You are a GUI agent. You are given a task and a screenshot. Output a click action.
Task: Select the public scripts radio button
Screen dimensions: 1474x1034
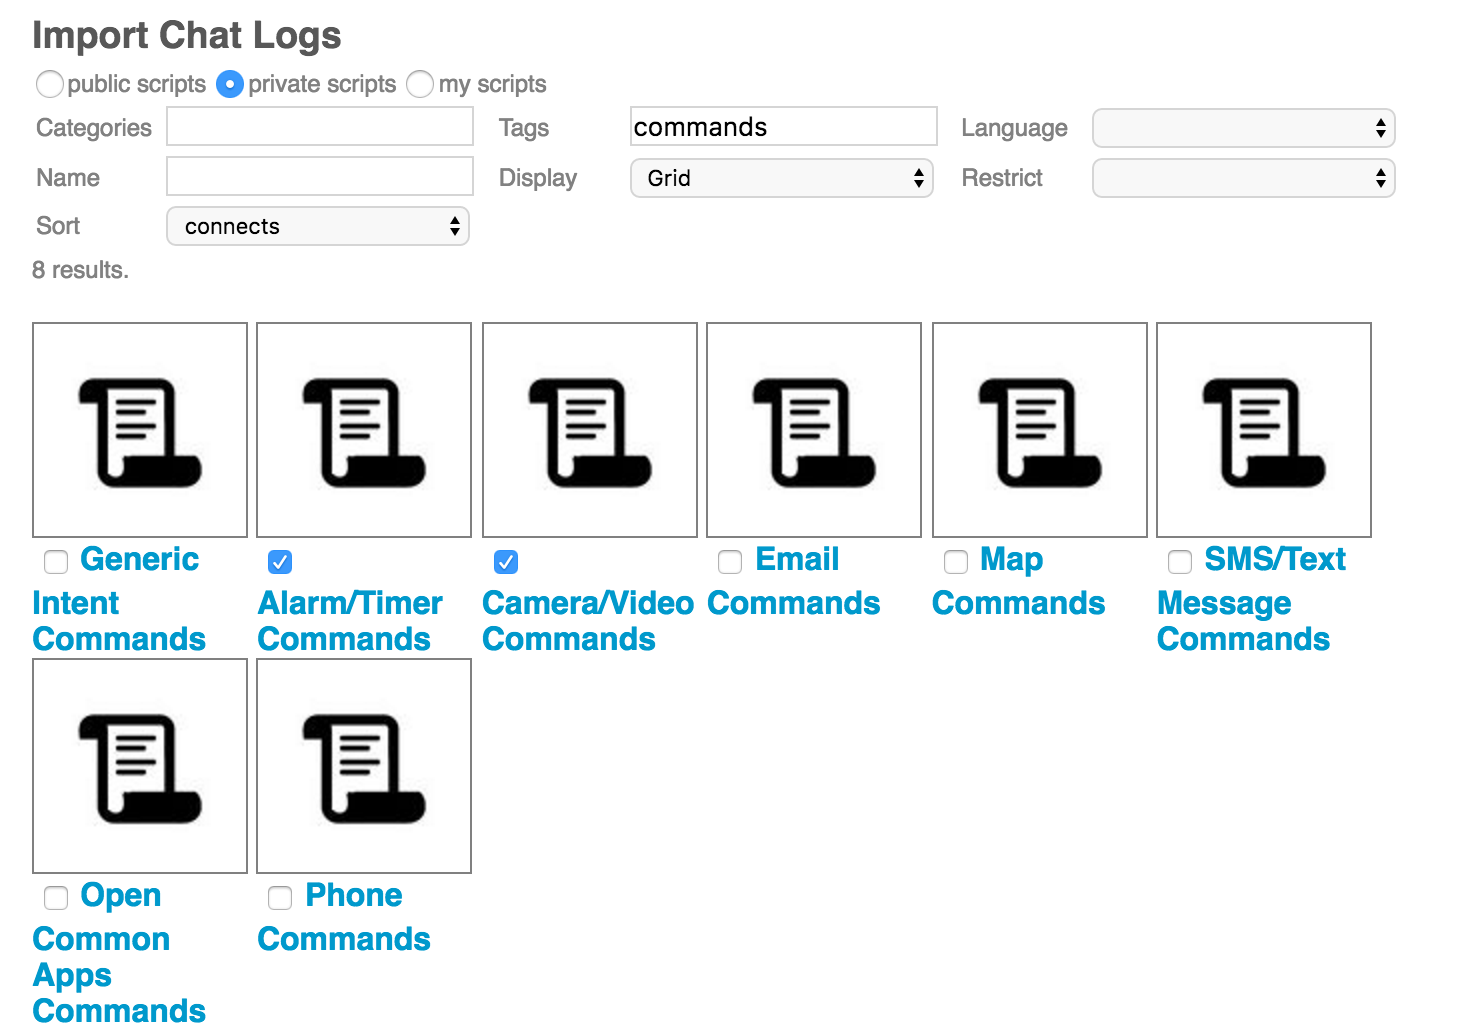point(50,84)
